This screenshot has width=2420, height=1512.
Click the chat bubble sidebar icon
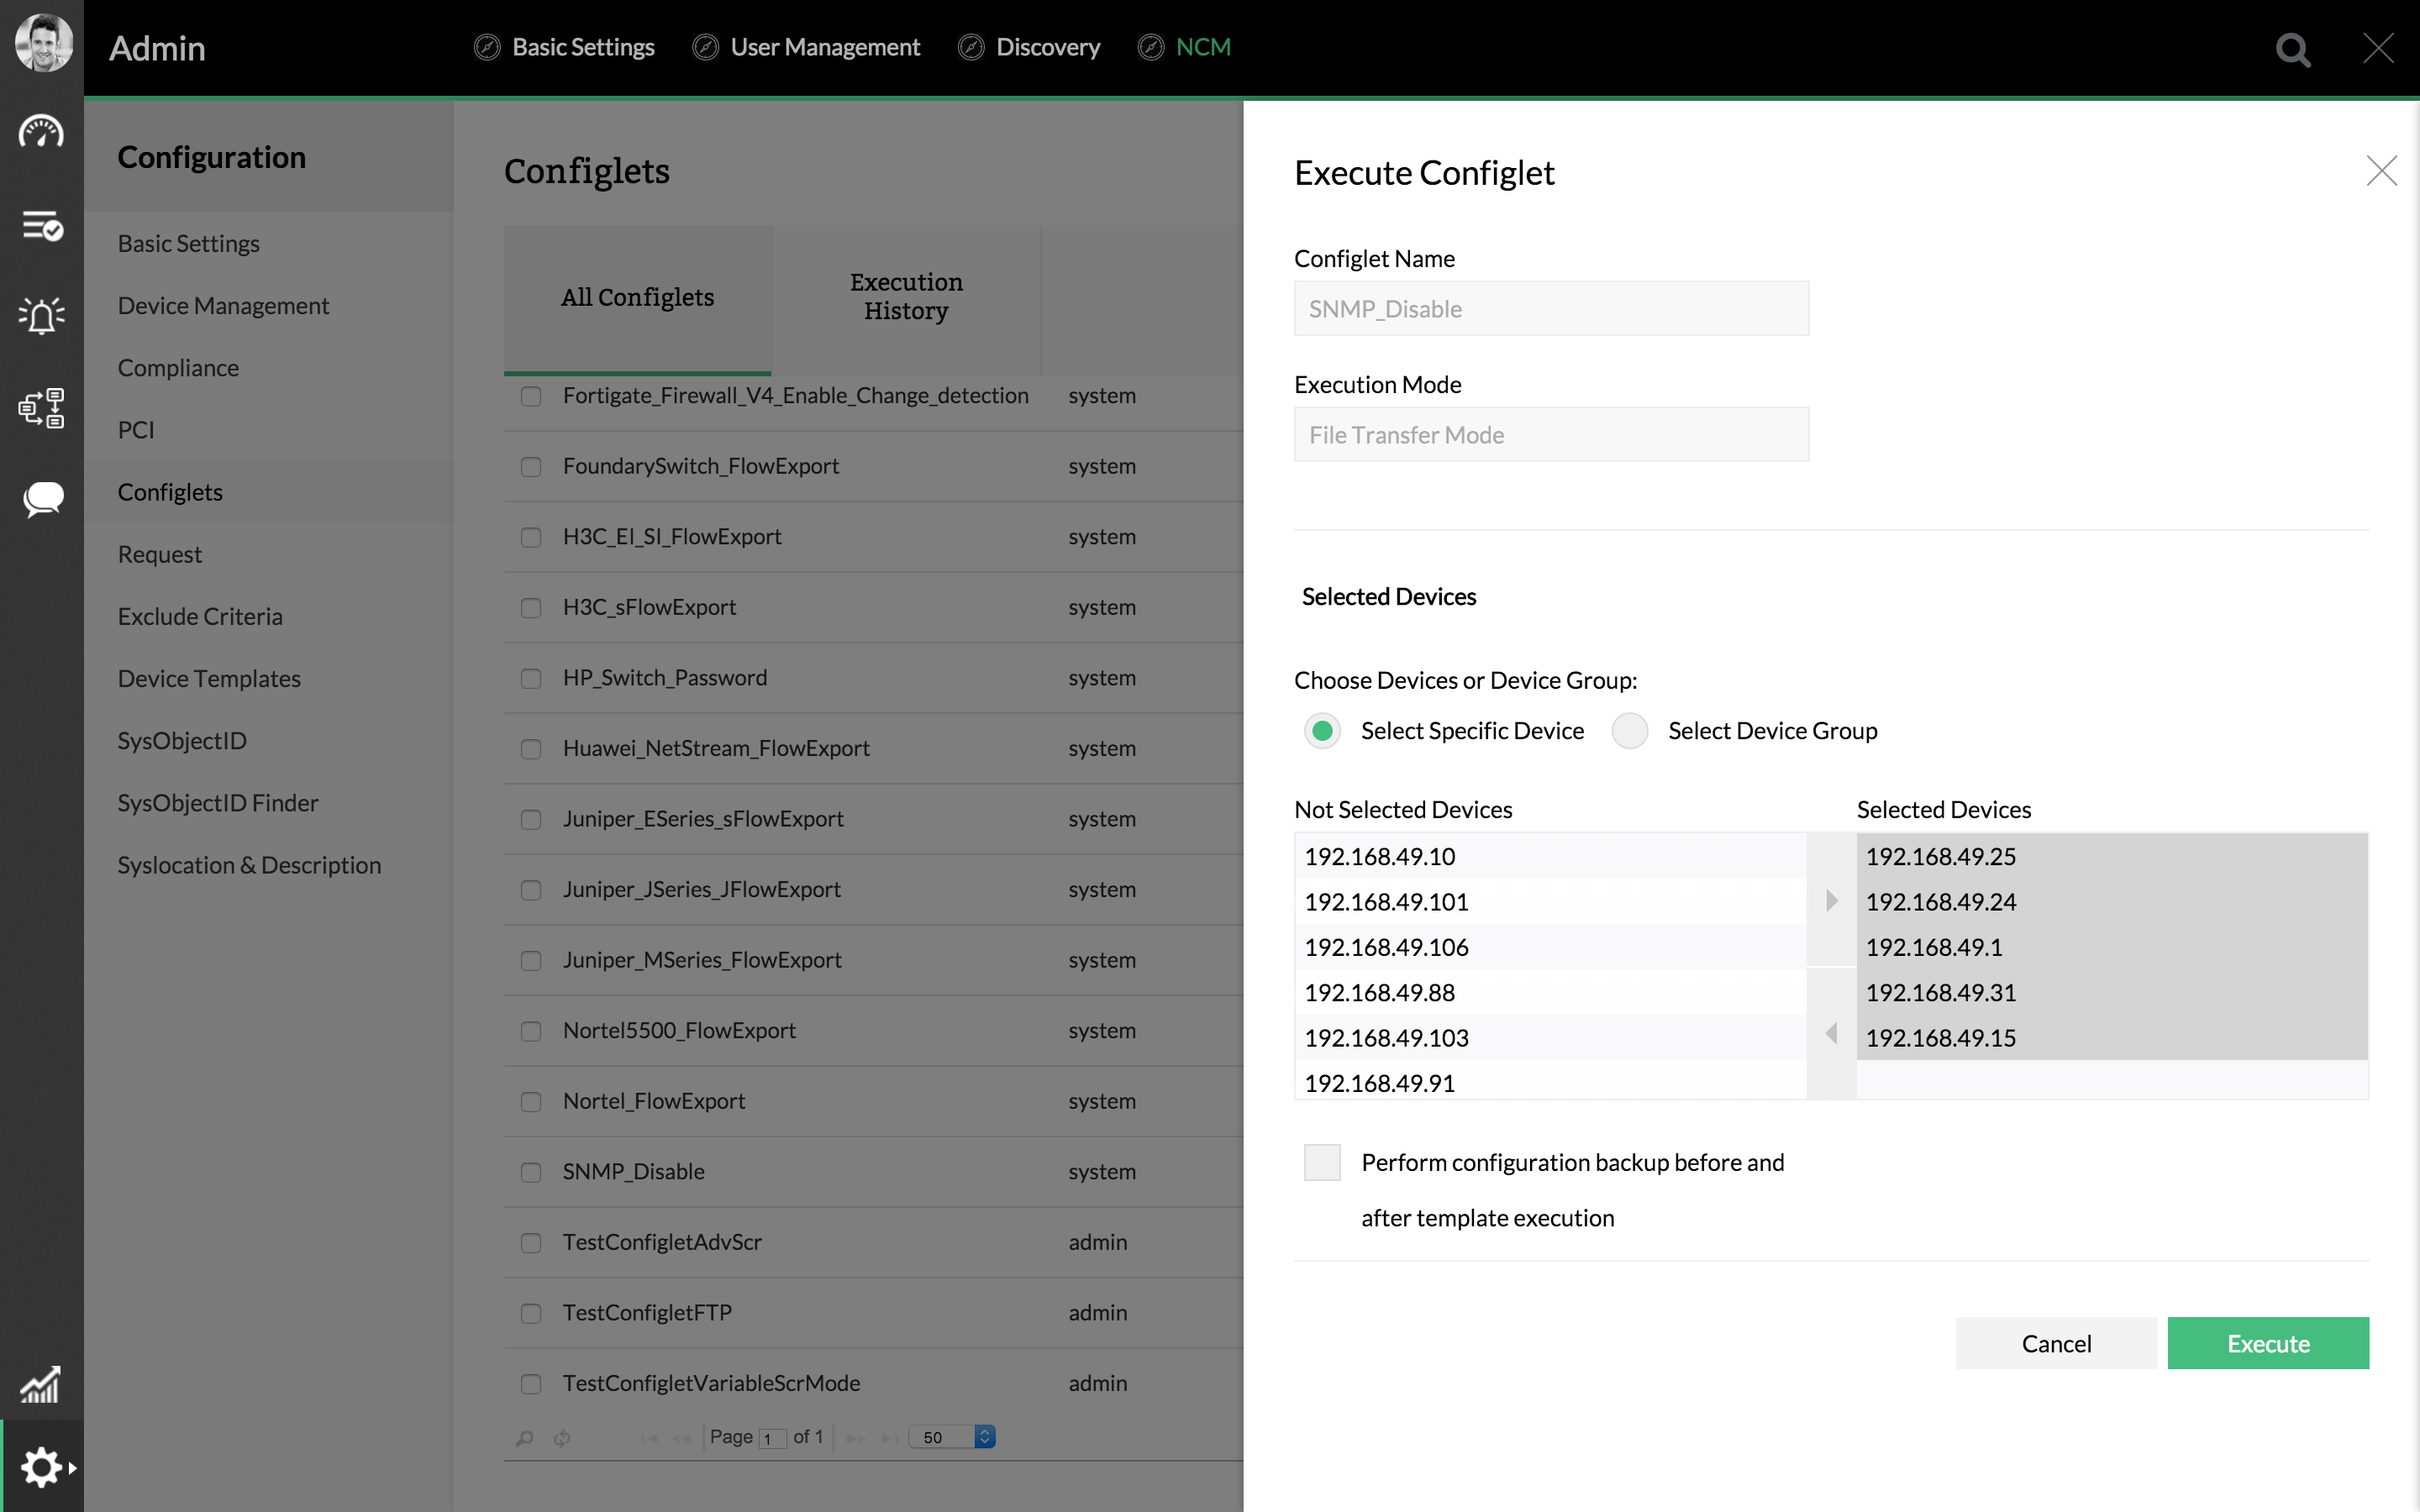pyautogui.click(x=41, y=499)
